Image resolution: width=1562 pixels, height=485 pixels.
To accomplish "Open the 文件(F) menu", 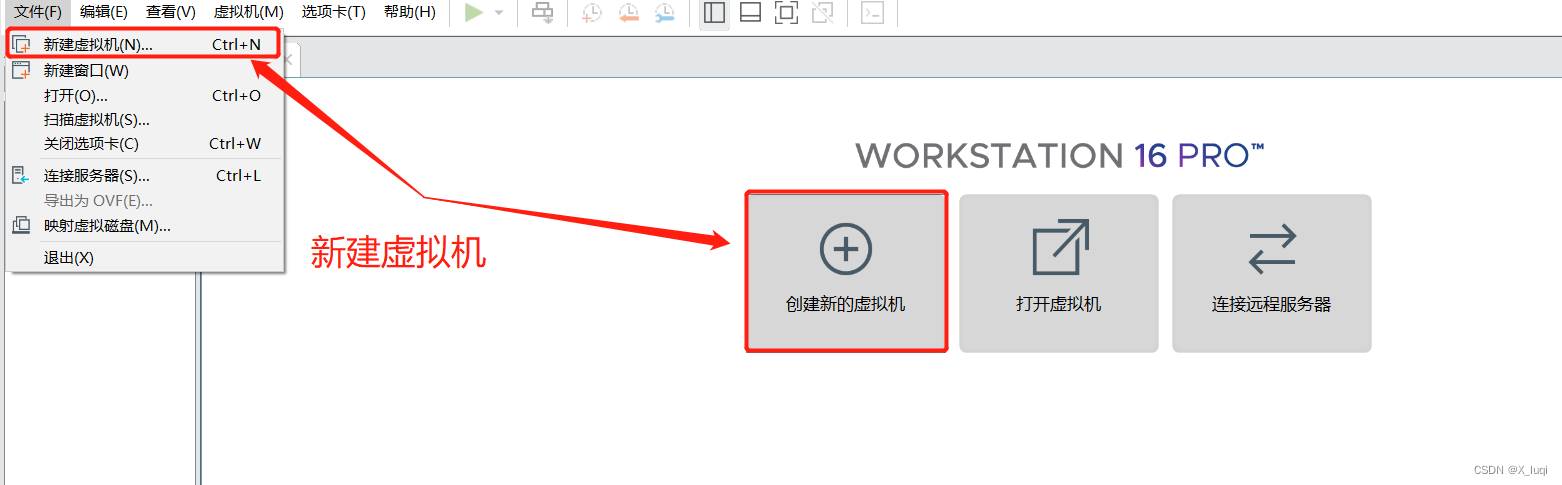I will pos(38,12).
